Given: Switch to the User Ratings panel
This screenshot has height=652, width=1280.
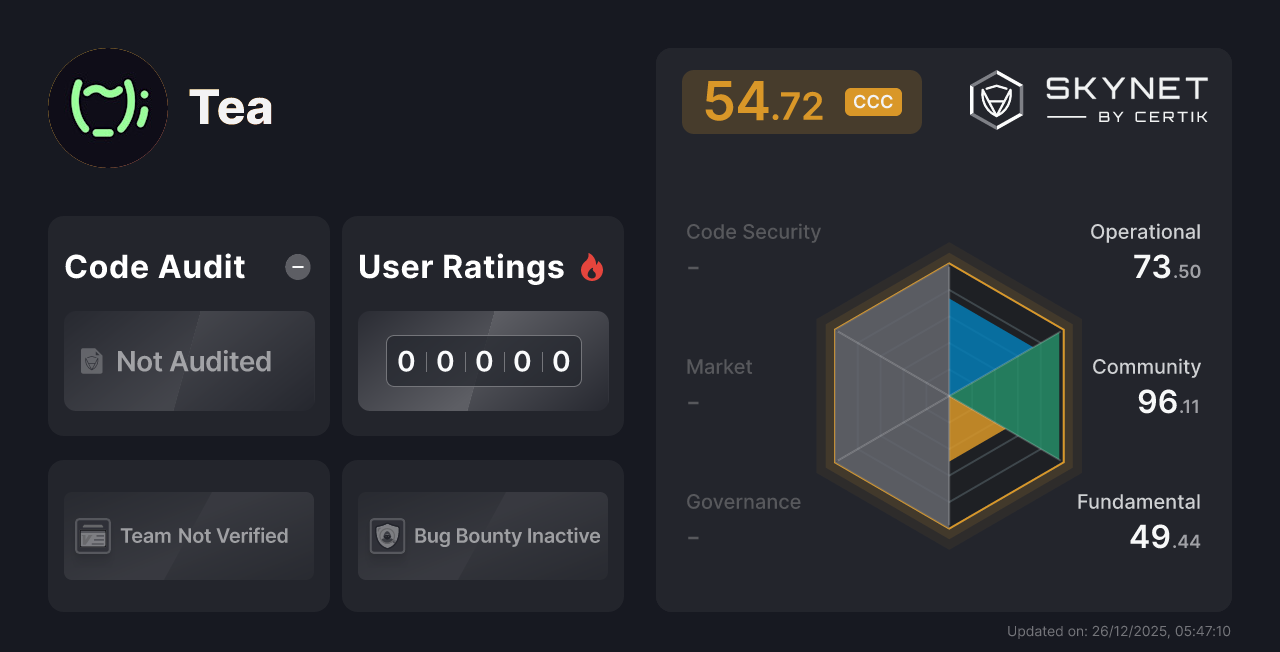Looking at the screenshot, I should [483, 325].
